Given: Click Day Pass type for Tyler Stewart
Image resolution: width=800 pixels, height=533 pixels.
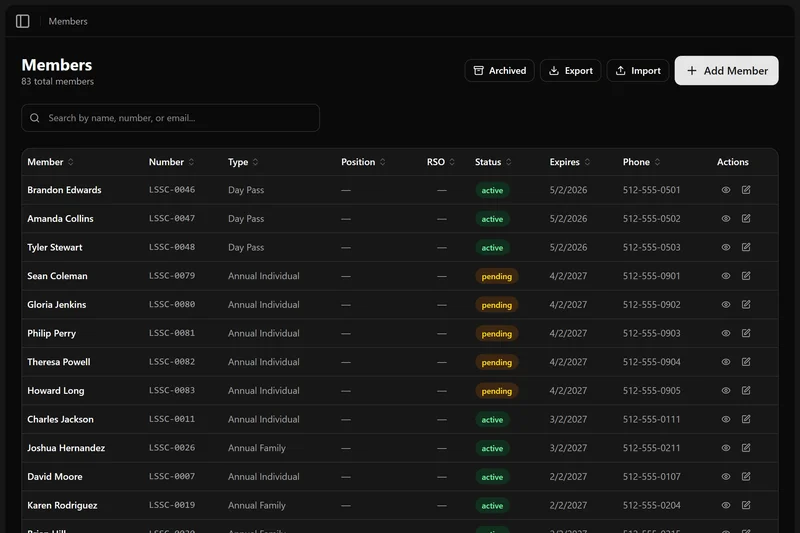Looking at the screenshot, I should [246, 247].
